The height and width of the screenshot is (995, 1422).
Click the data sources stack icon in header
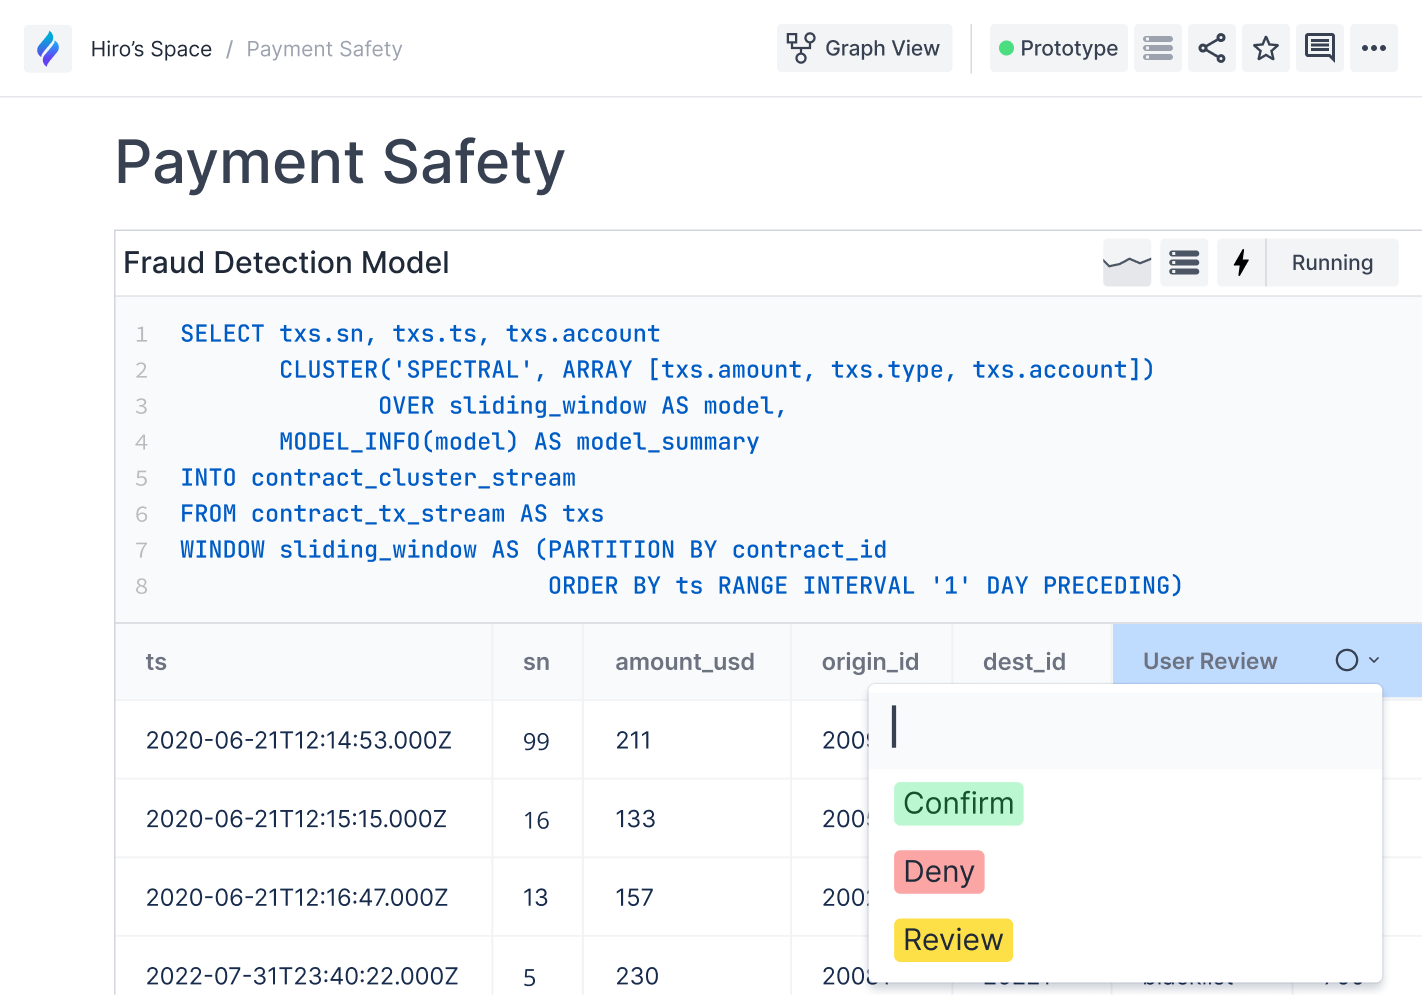pos(1157,47)
